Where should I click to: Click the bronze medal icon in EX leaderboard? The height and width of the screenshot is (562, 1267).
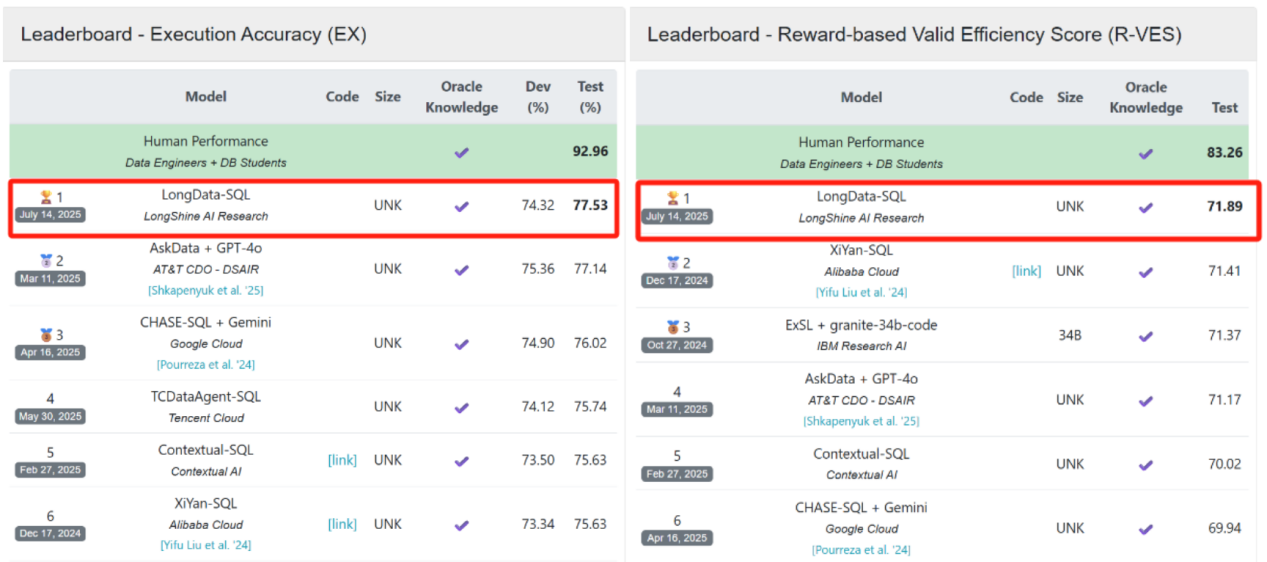[x=44, y=335]
